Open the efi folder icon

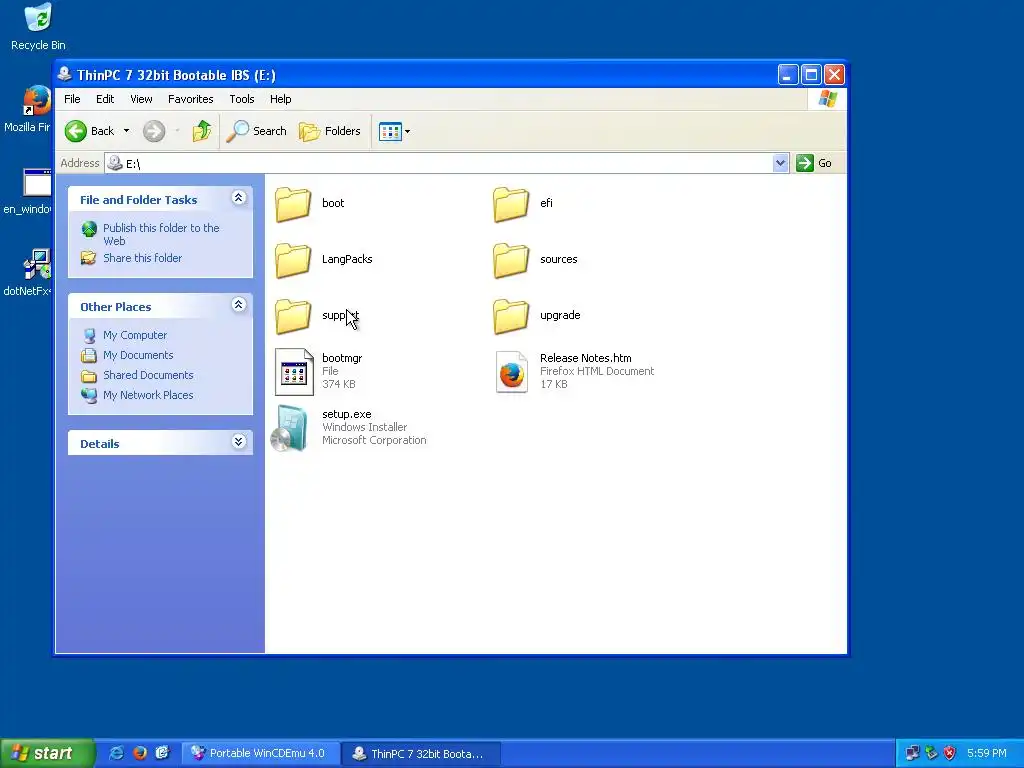click(511, 204)
